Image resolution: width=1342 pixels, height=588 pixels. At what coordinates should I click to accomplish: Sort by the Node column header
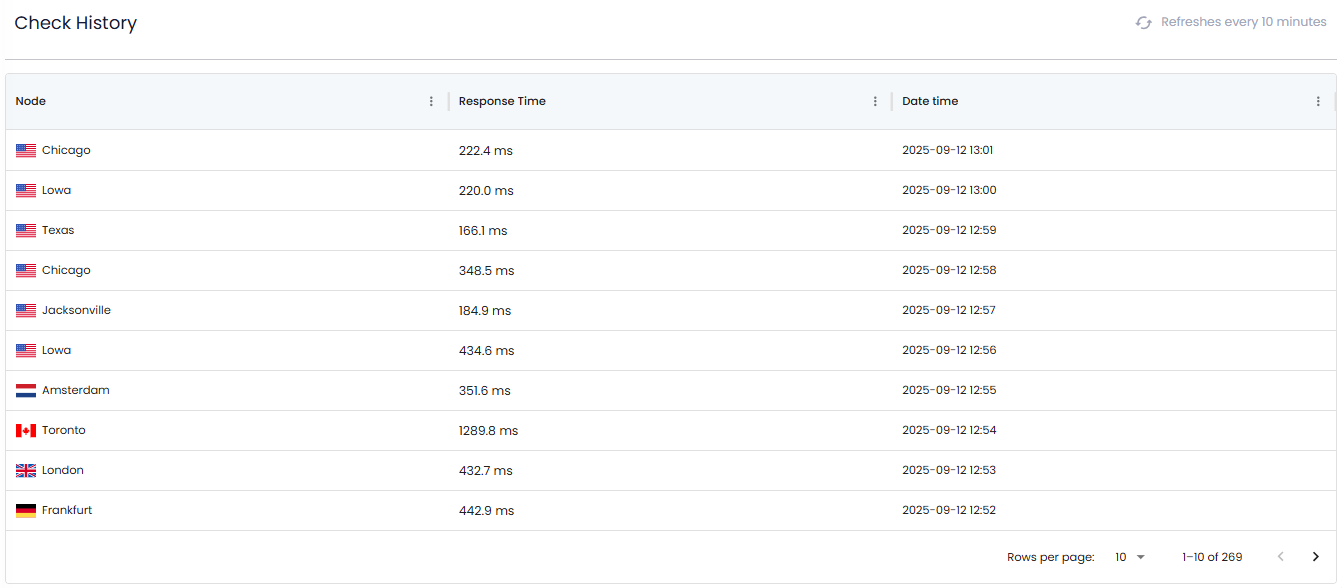point(31,101)
